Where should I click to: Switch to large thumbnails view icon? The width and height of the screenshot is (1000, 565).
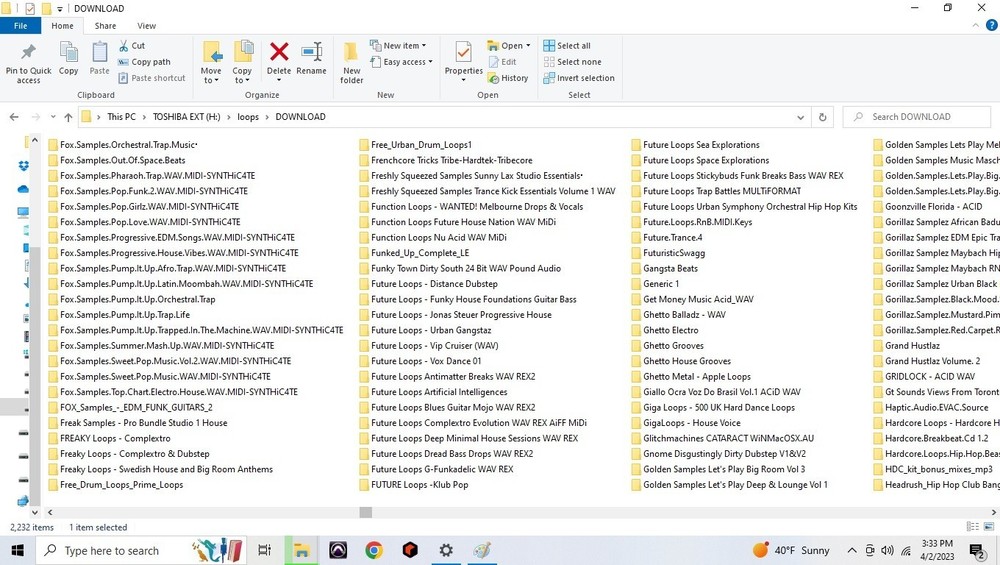click(989, 526)
